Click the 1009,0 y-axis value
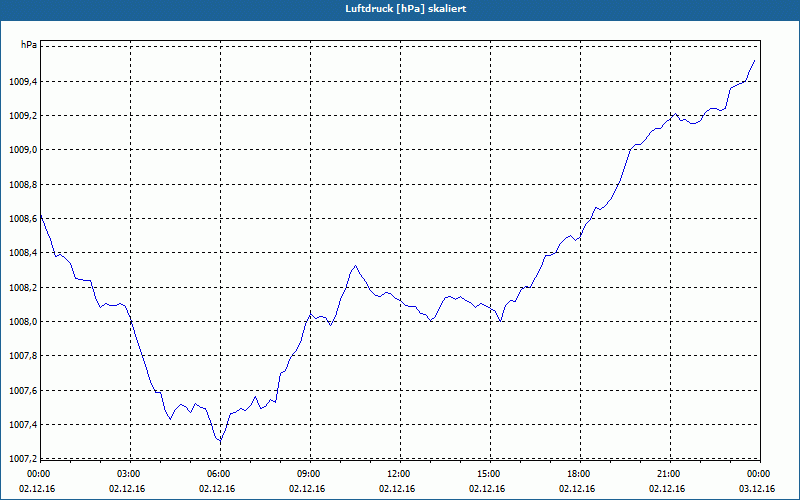The width and height of the screenshot is (800, 500). click(23, 150)
